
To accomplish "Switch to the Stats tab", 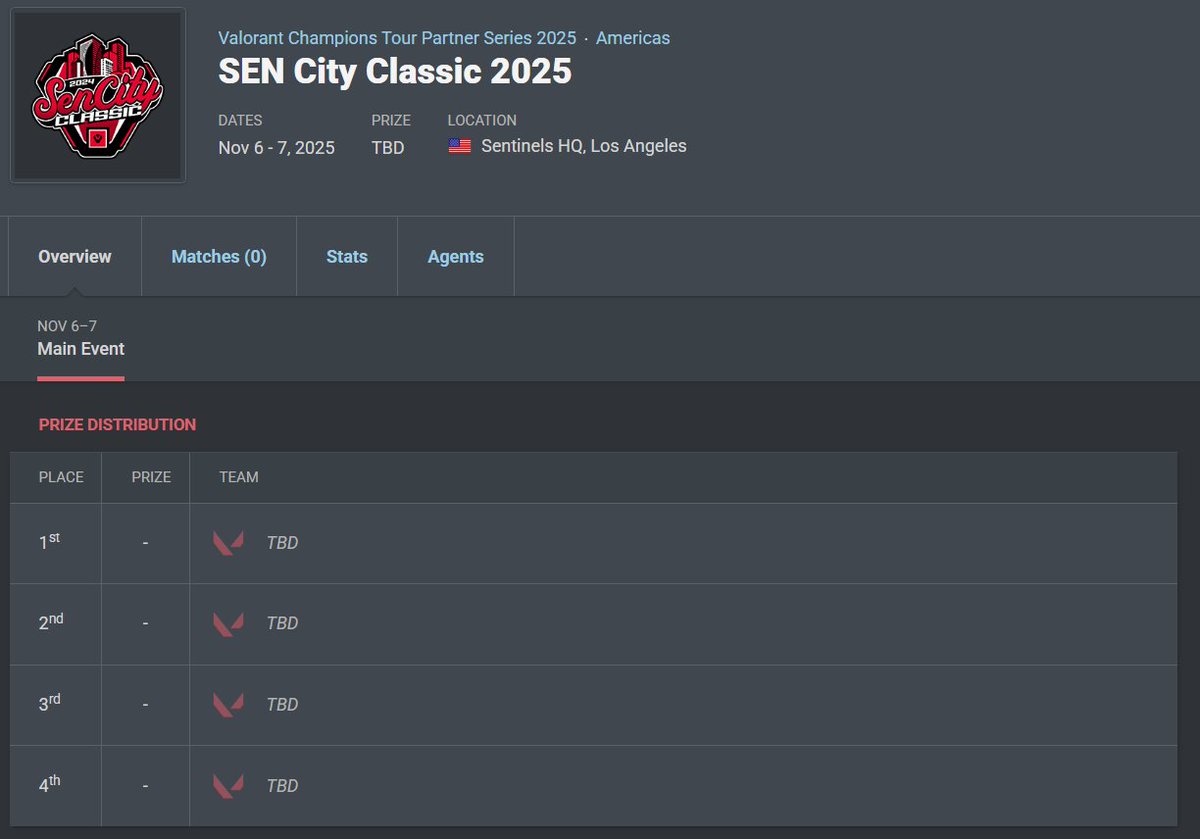I will [347, 257].
